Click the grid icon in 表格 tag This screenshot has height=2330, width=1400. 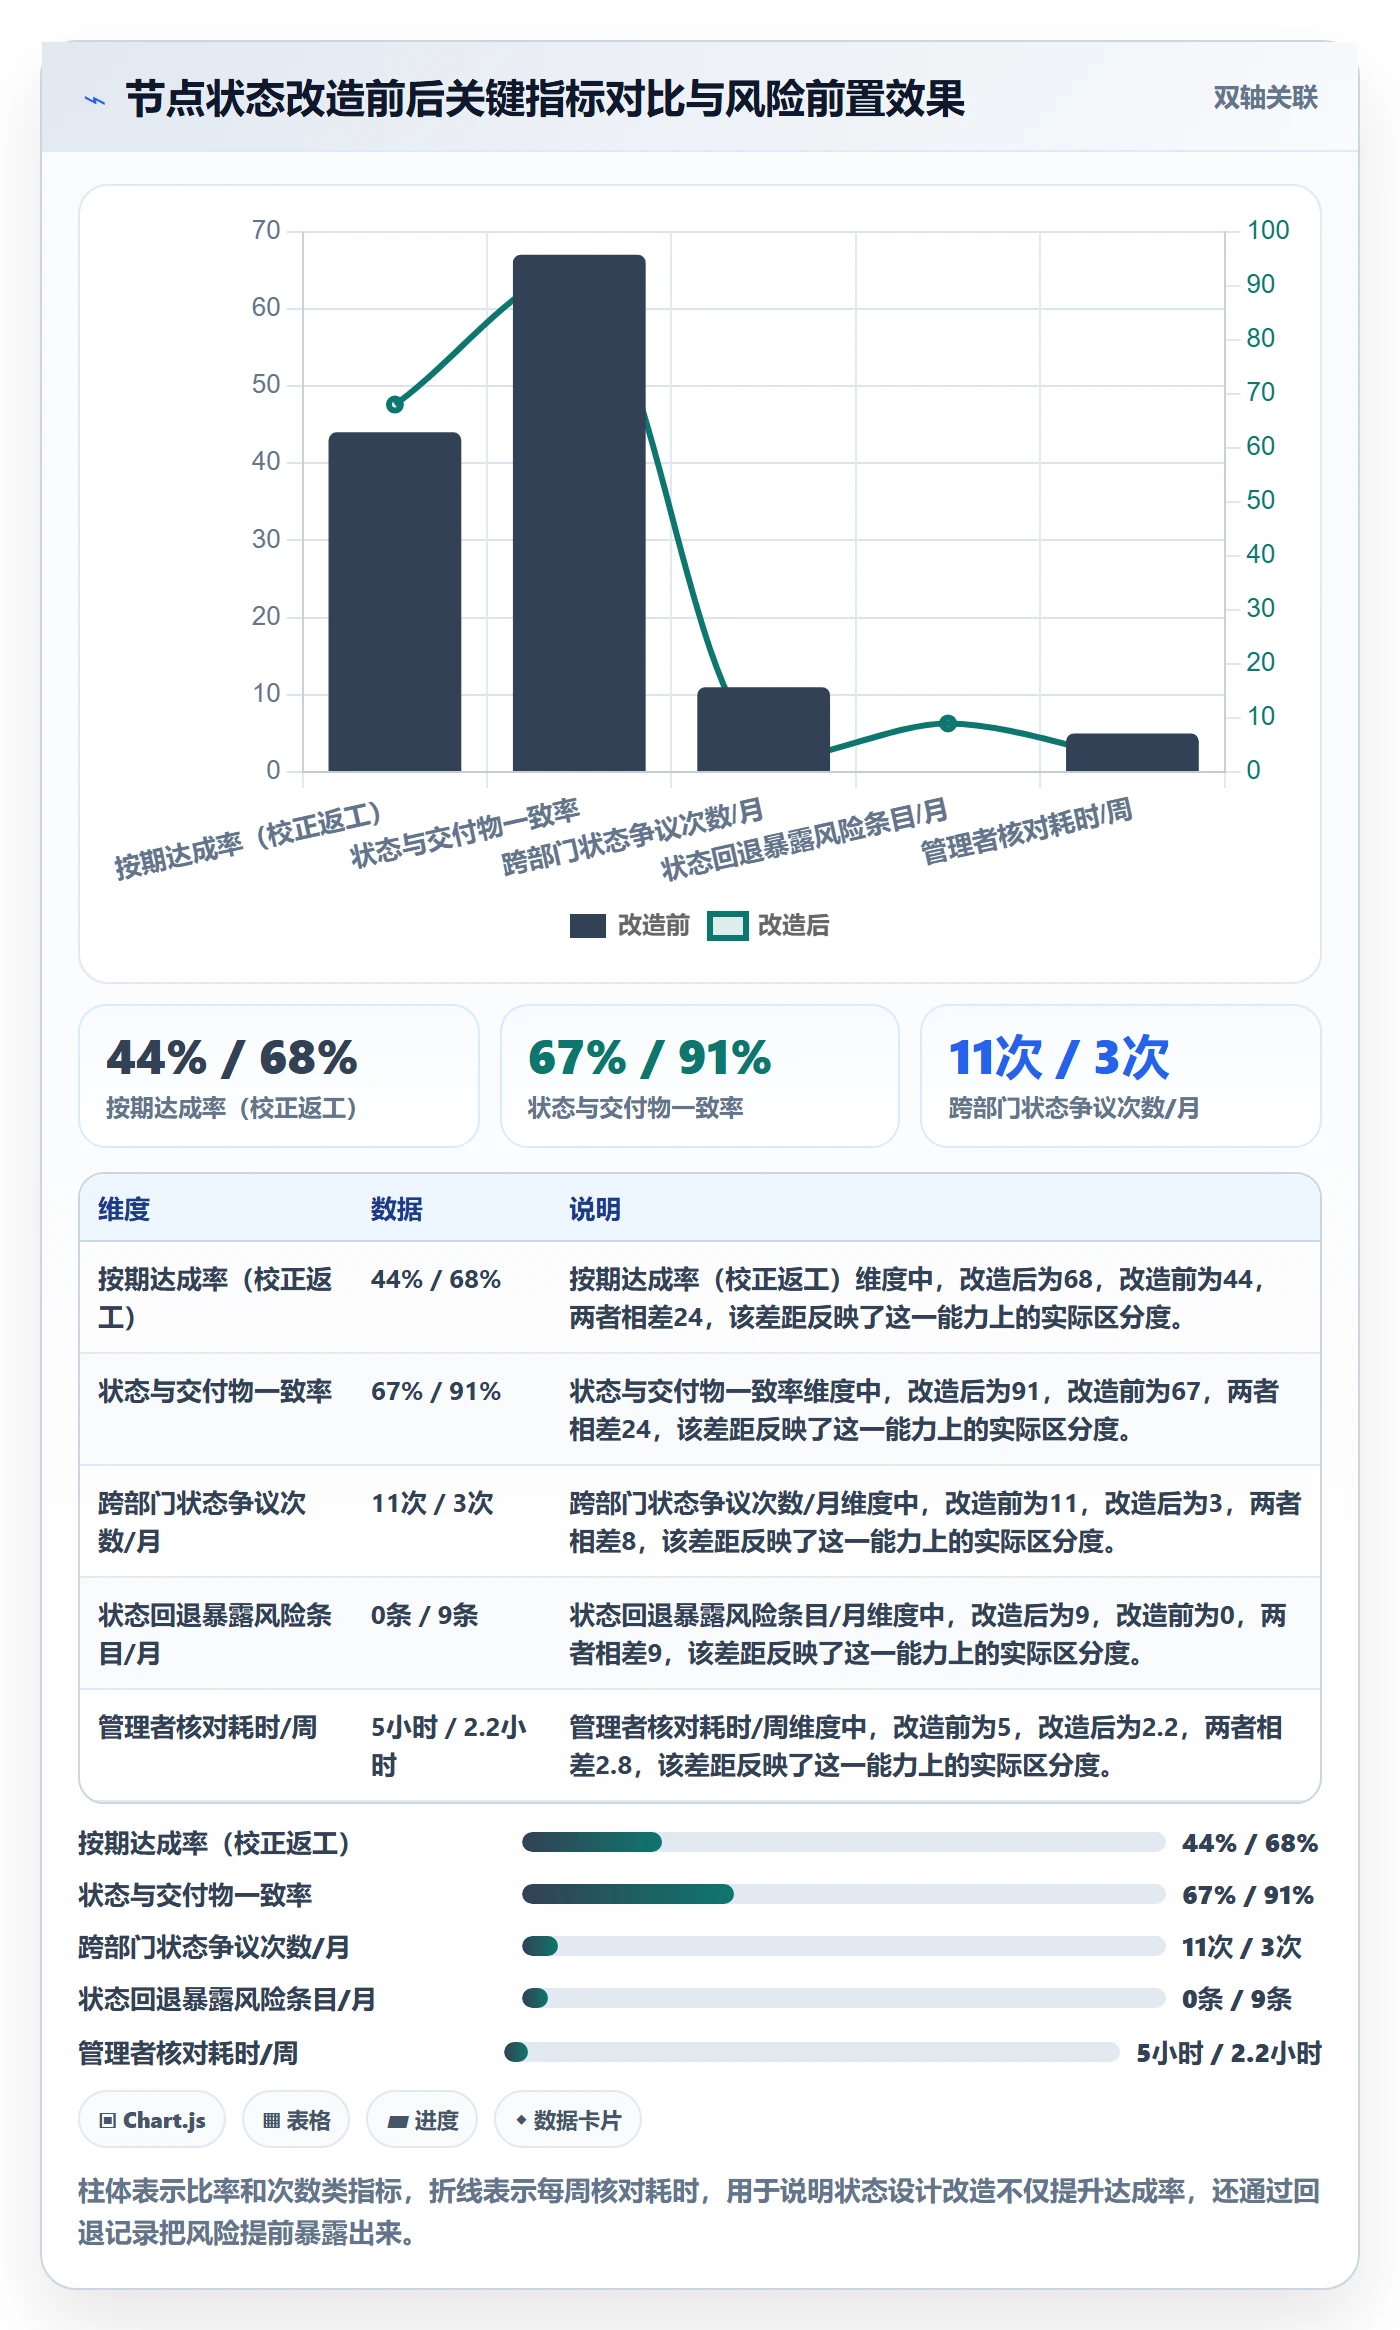(271, 2120)
